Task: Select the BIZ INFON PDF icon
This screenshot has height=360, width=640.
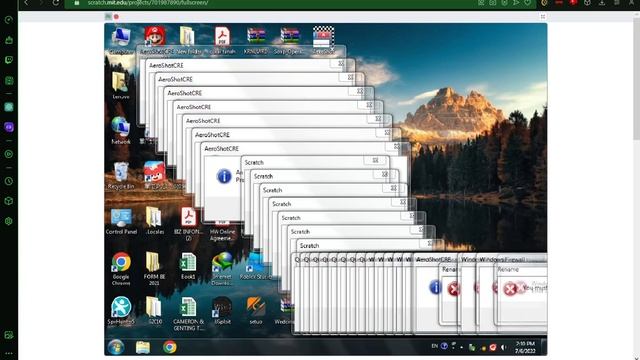Action: 188,224
